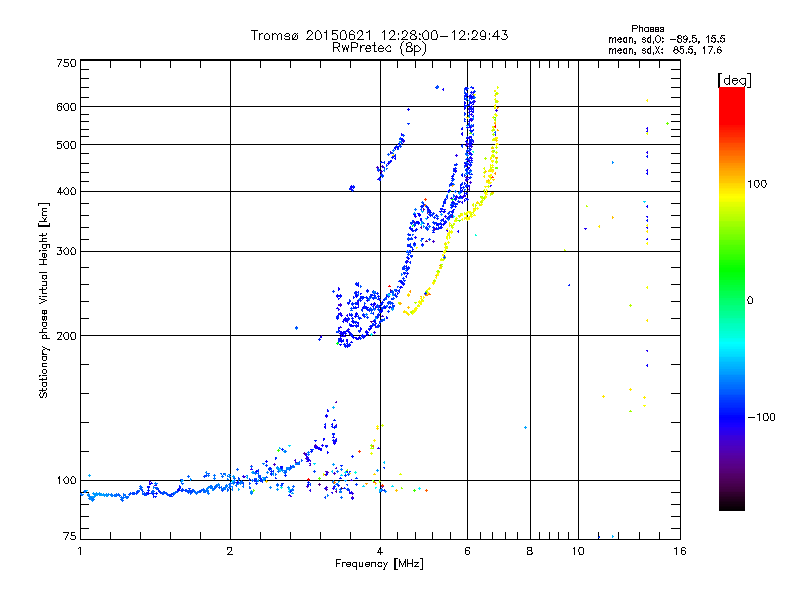Click the 'RwPretec (8p)' subtitle

379,48
